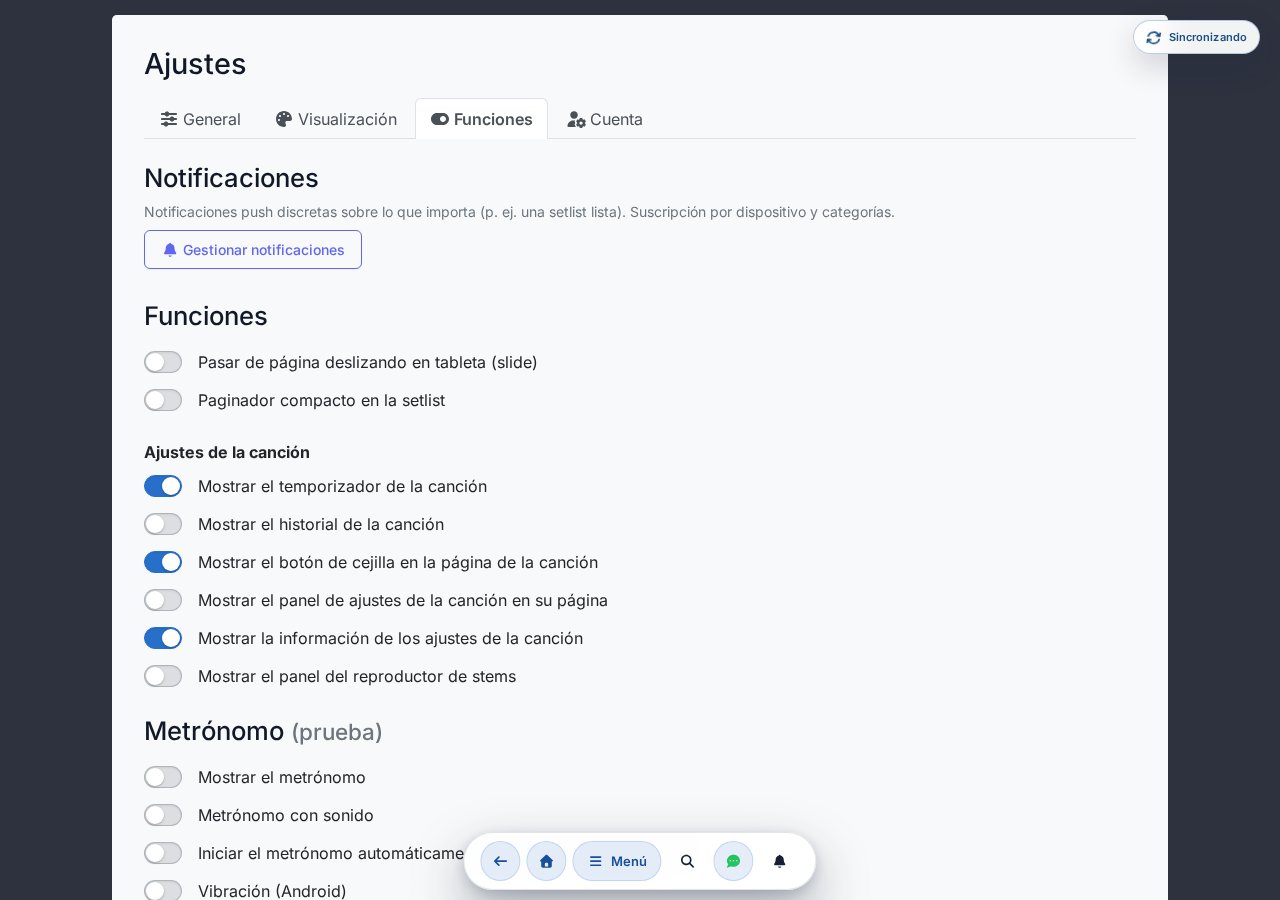The height and width of the screenshot is (900, 1280).
Task: Disable Mostrar la información de los ajustes
Action: click(163, 638)
